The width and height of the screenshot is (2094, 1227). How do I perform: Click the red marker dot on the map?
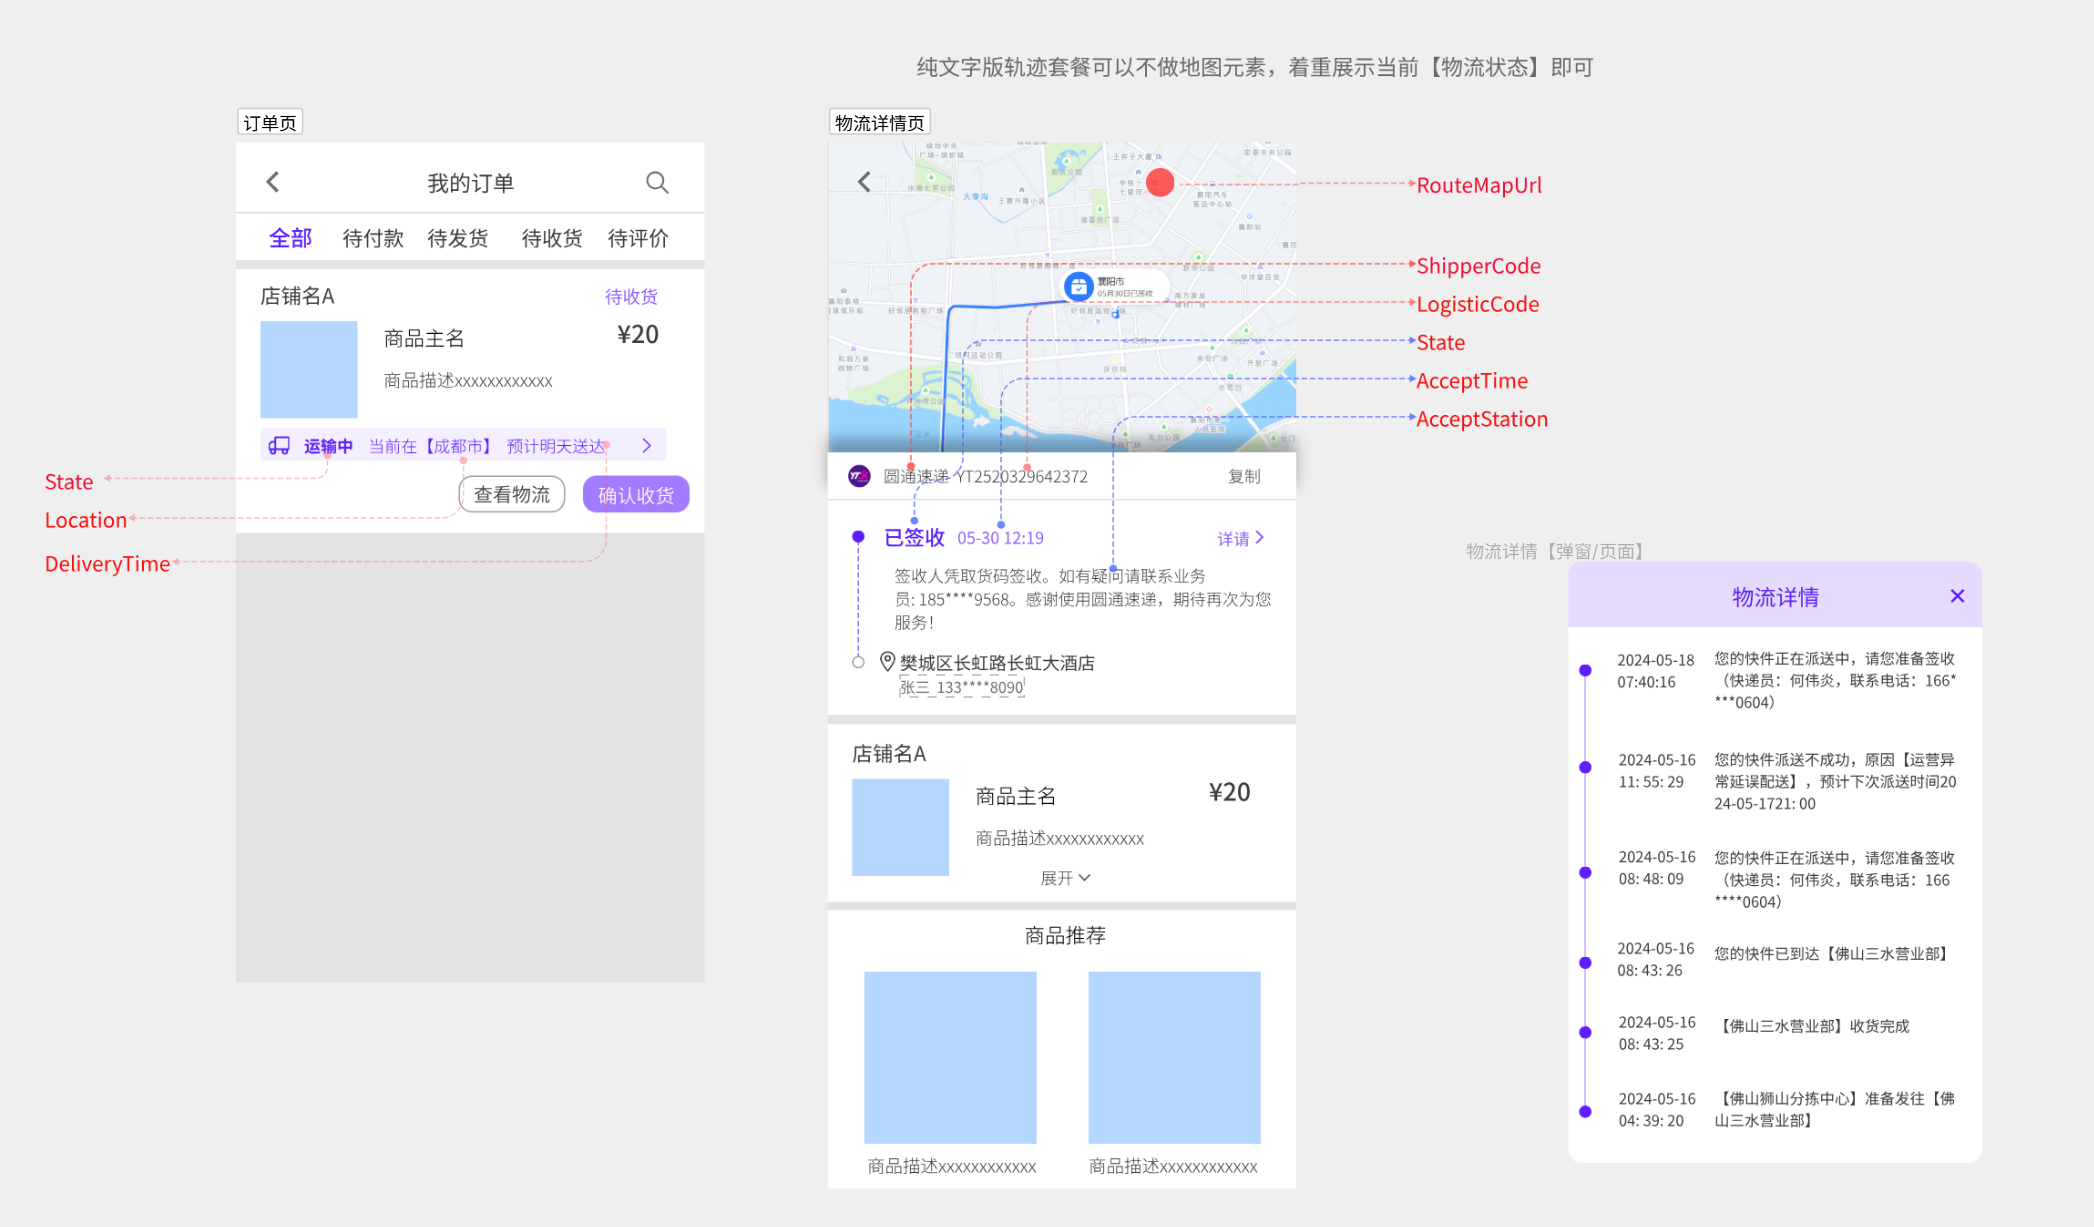click(x=1160, y=183)
